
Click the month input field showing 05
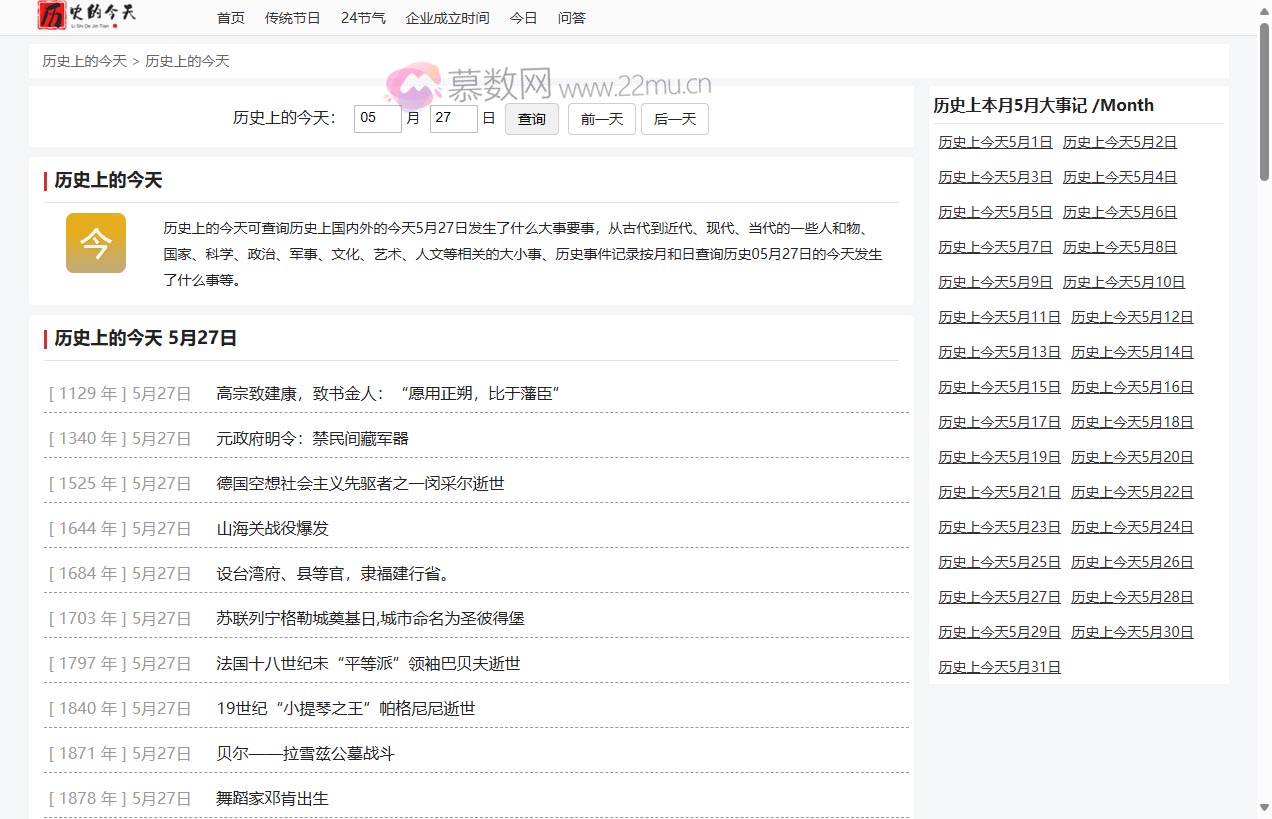click(x=377, y=118)
